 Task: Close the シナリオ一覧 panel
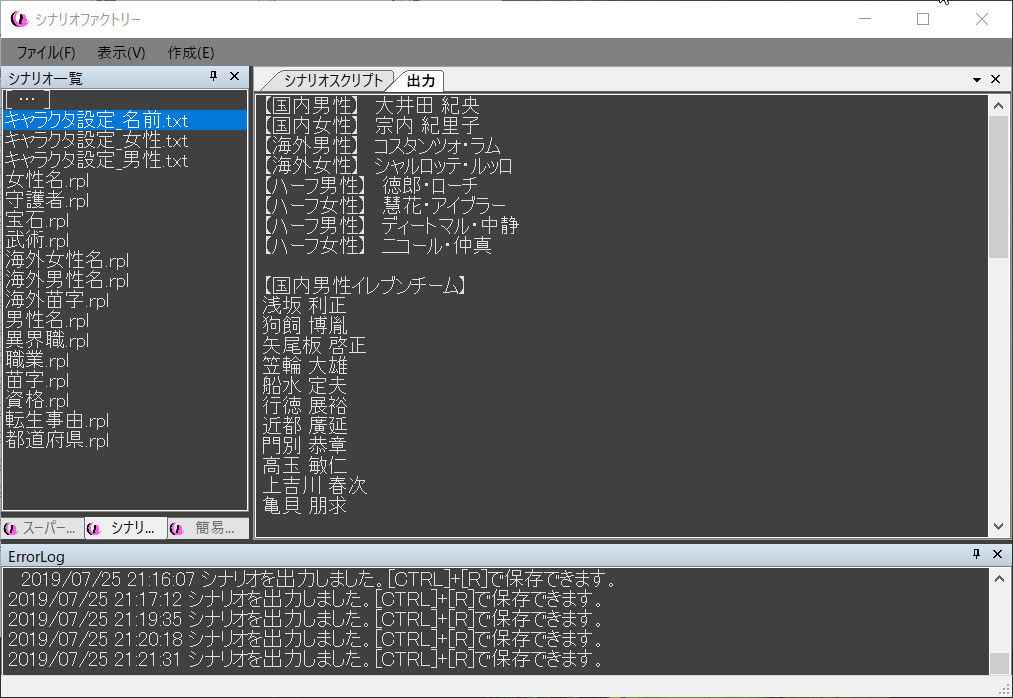[235, 77]
